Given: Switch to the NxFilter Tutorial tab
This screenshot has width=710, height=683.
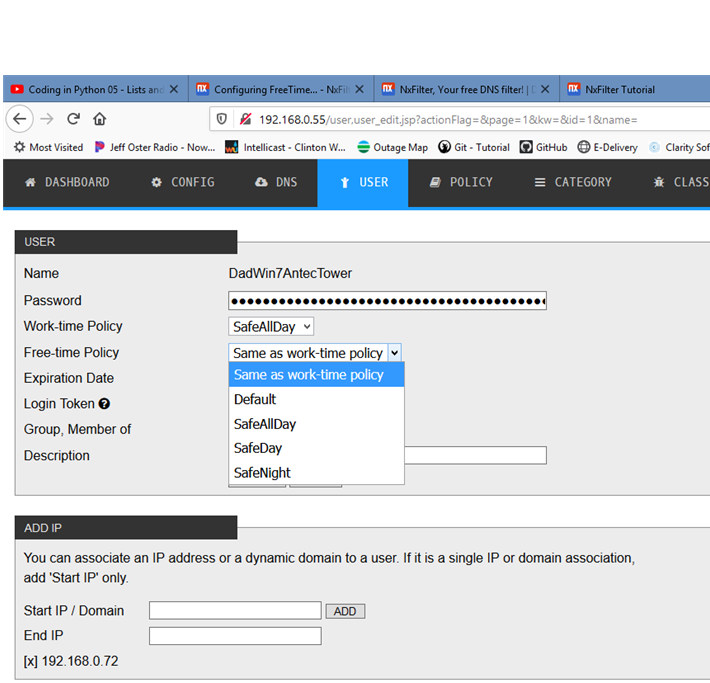Looking at the screenshot, I should [618, 89].
